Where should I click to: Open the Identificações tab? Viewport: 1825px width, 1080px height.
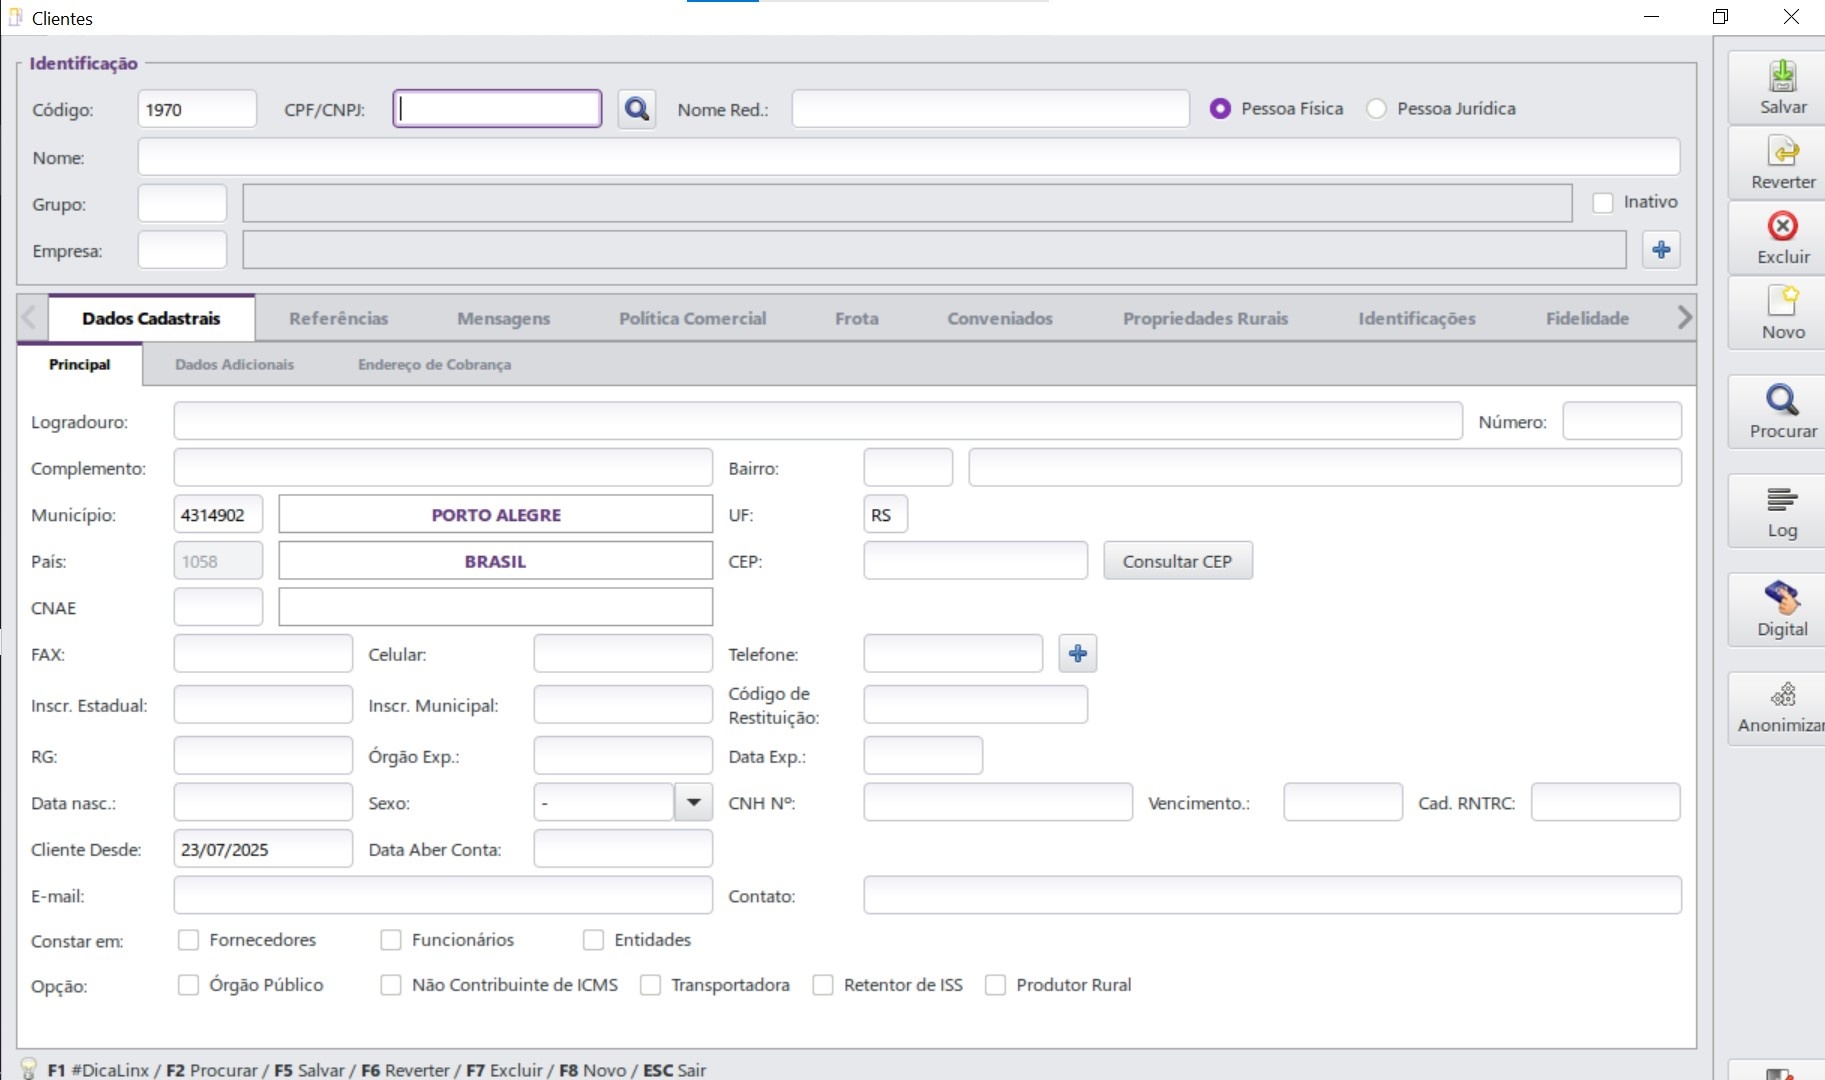1417,318
